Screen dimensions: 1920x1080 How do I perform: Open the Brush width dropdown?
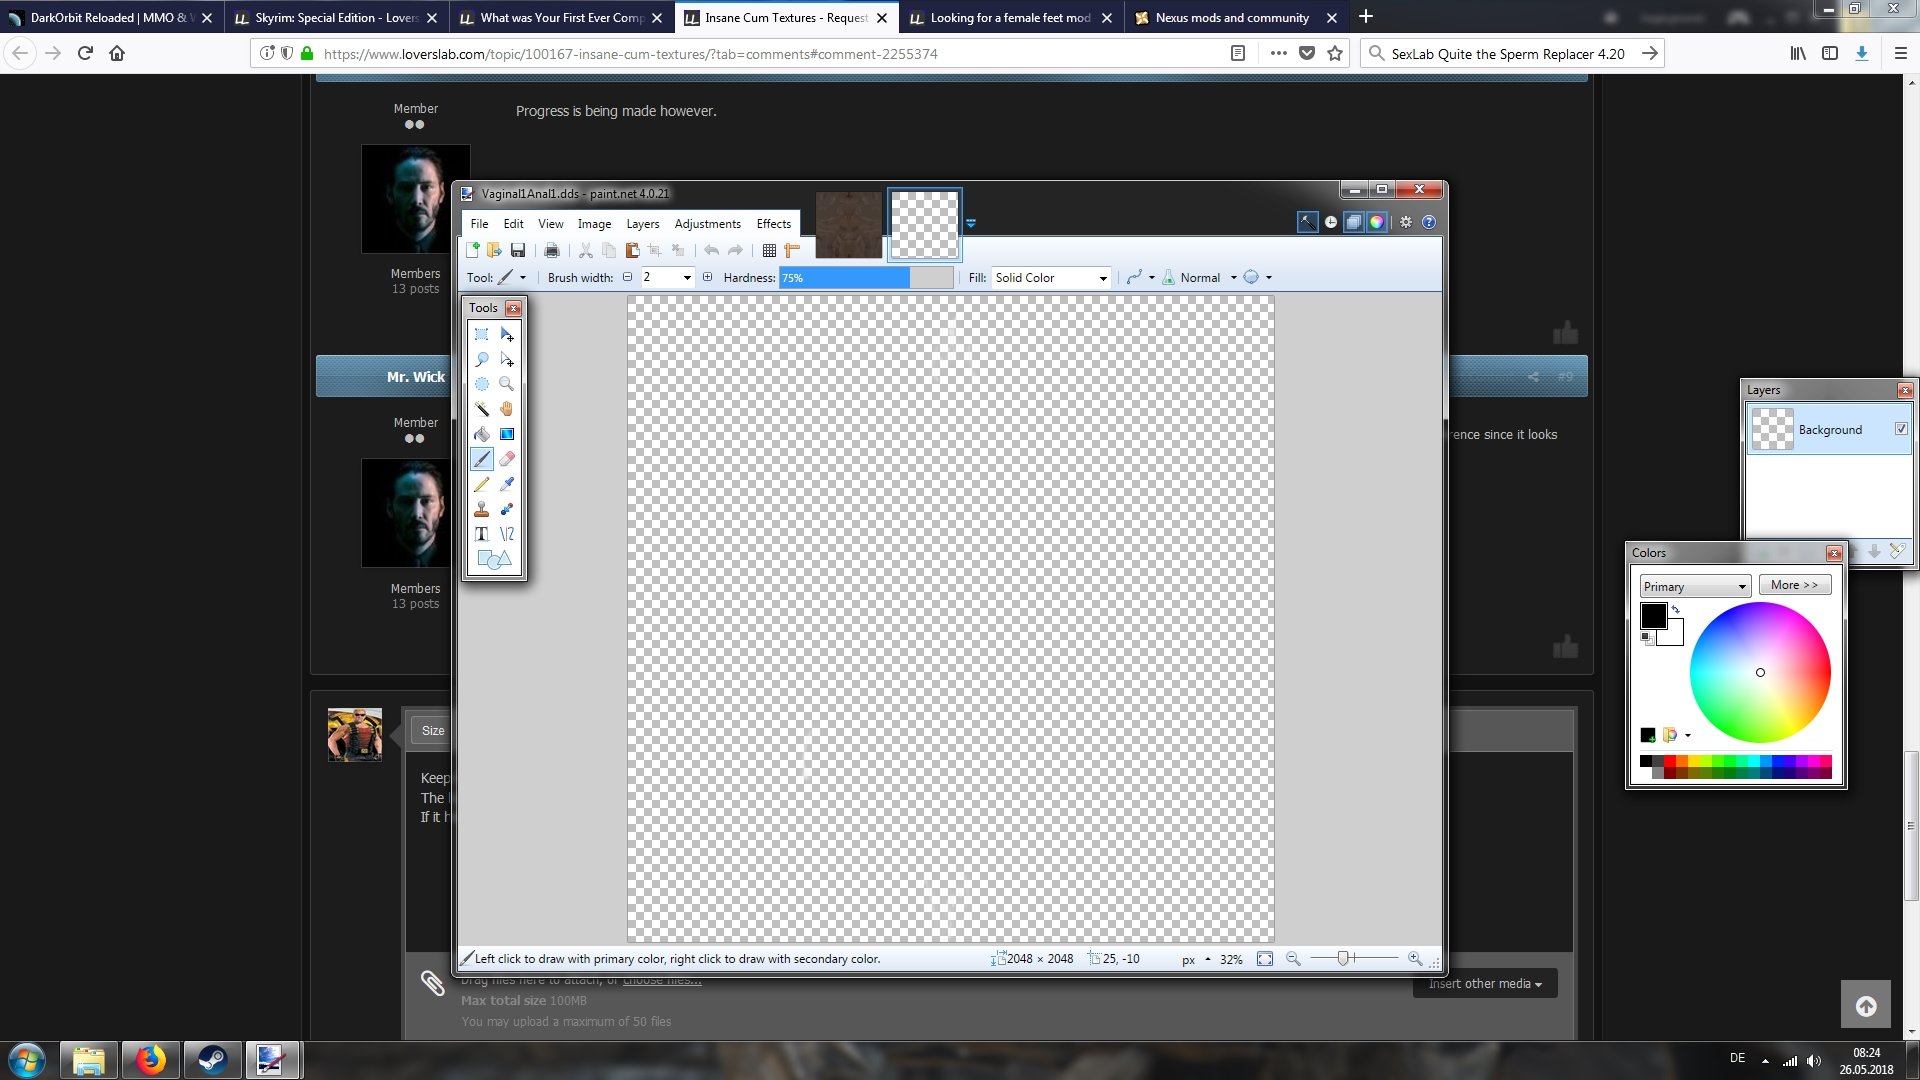[687, 278]
